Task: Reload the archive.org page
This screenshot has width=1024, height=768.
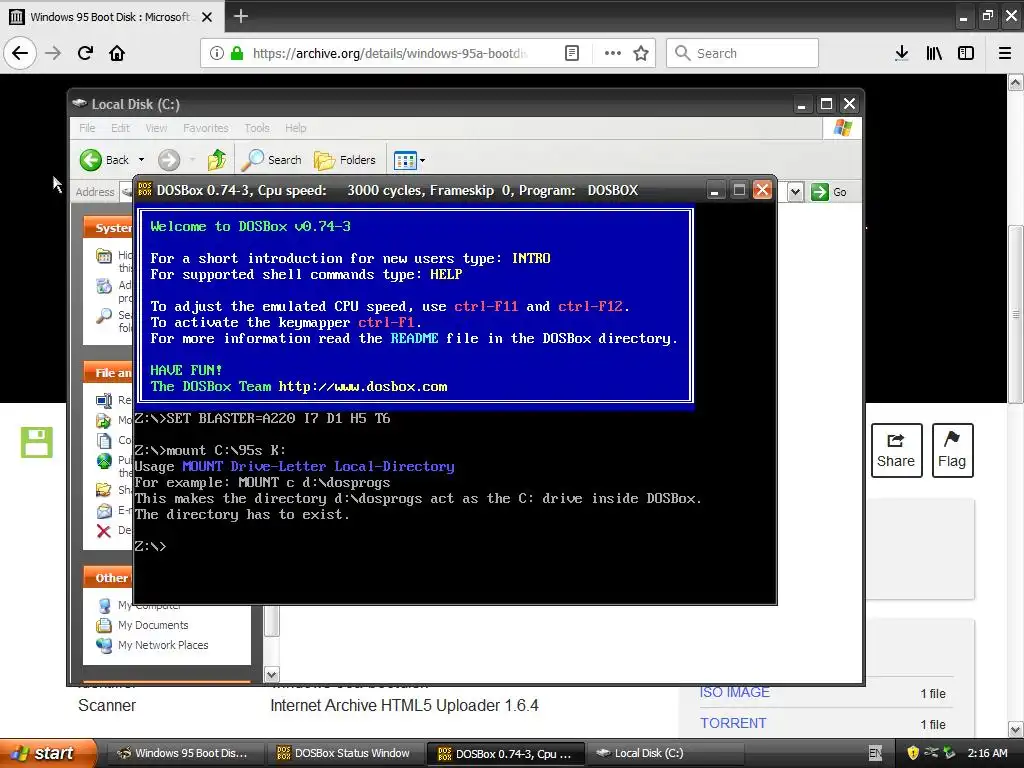Action: (85, 53)
